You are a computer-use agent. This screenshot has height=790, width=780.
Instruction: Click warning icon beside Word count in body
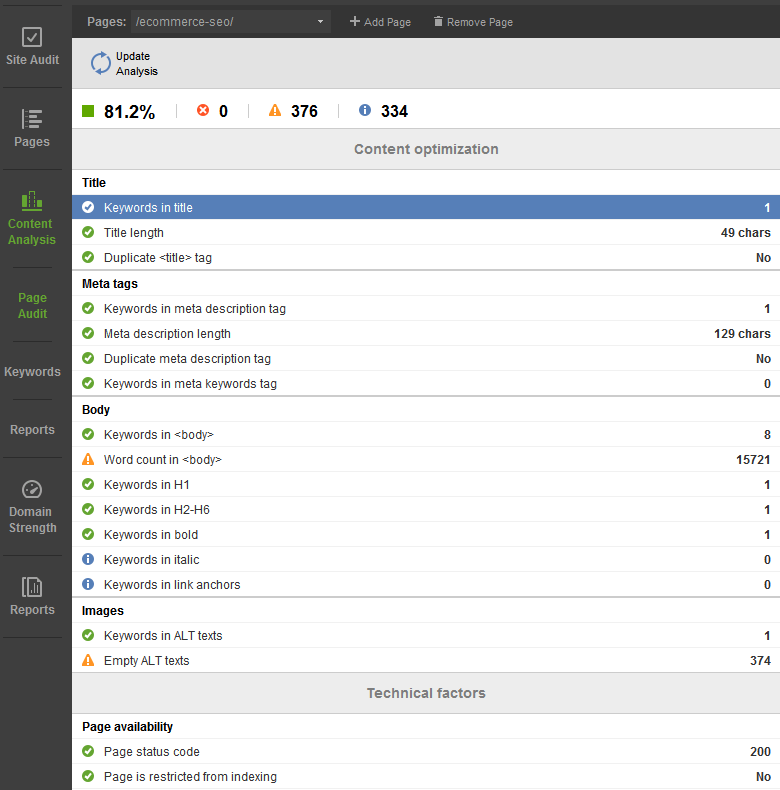(x=88, y=459)
